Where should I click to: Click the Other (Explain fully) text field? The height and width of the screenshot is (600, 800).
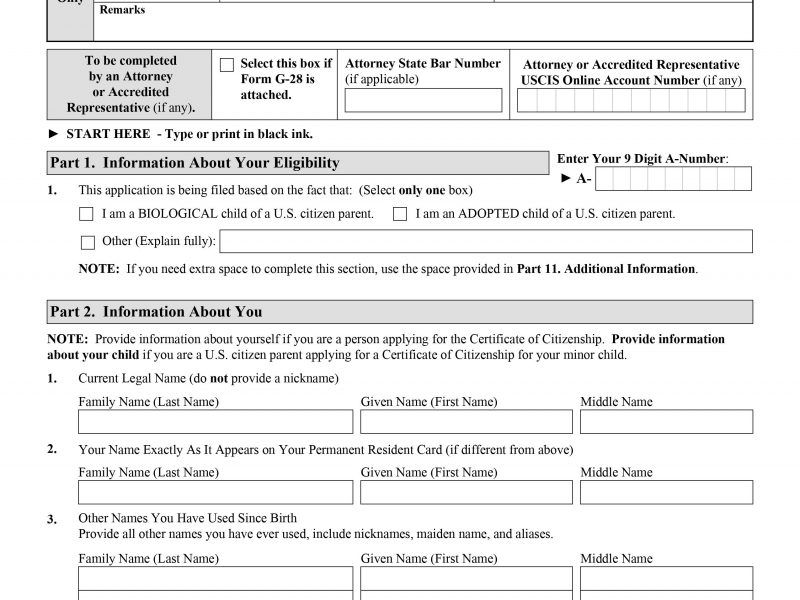486,241
